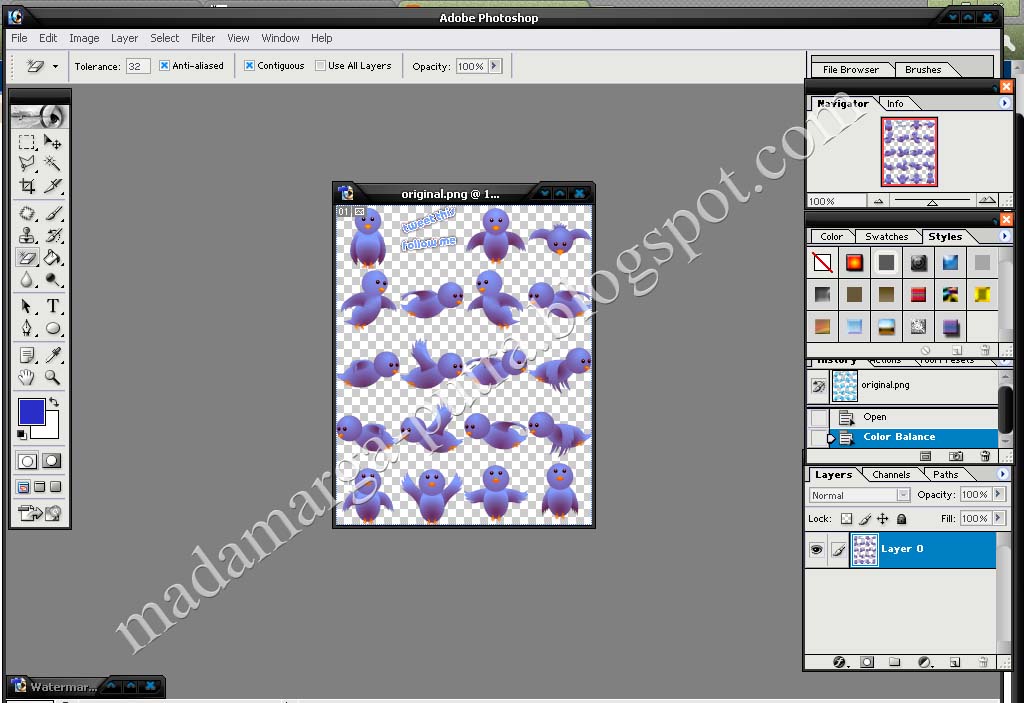Screen dimensions: 1024x703
Task: Uncheck the Anti-aliased checkbox
Action: pos(165,65)
